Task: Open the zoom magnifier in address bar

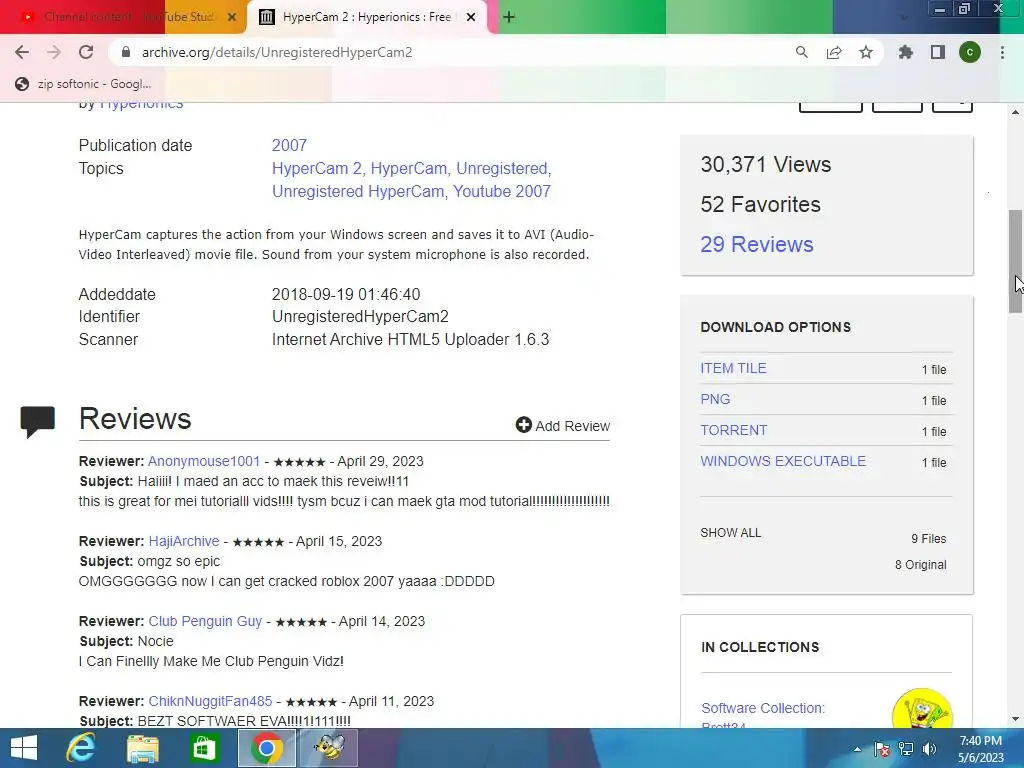Action: 802,52
